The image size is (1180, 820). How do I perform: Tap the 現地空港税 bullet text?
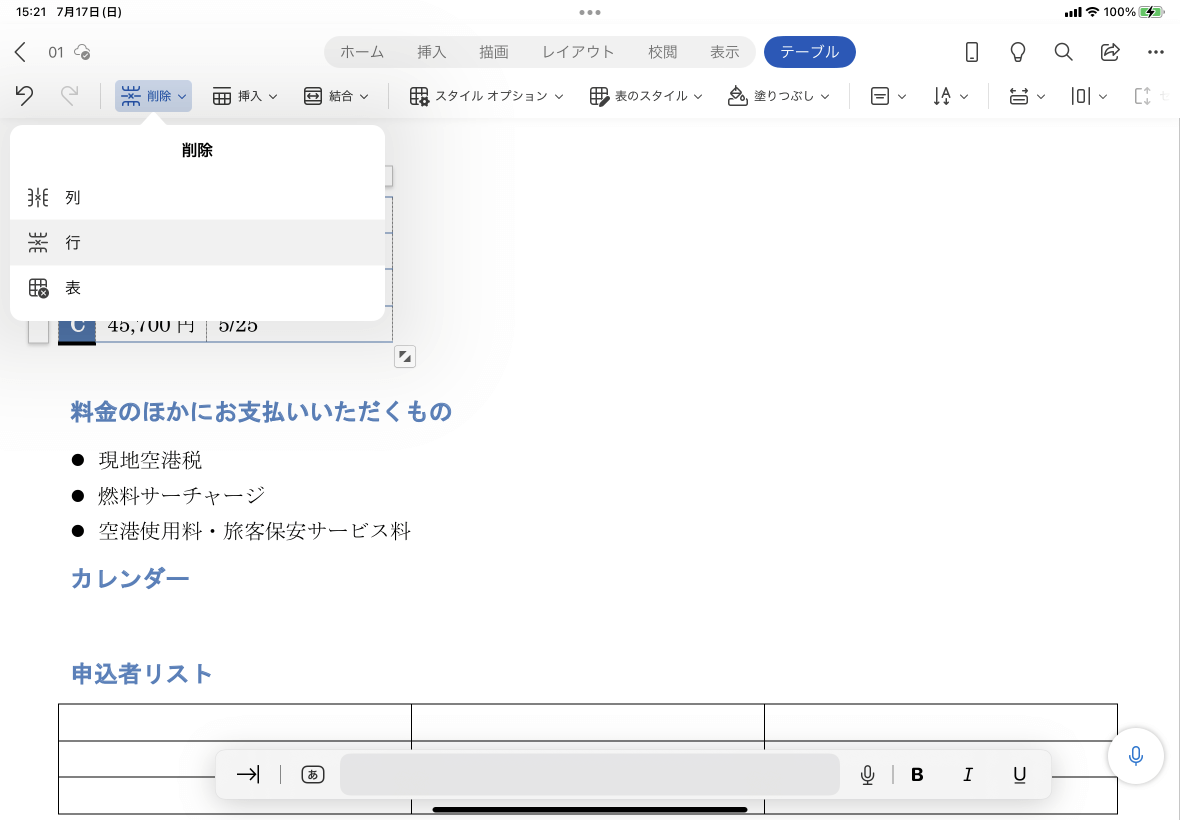click(x=151, y=460)
